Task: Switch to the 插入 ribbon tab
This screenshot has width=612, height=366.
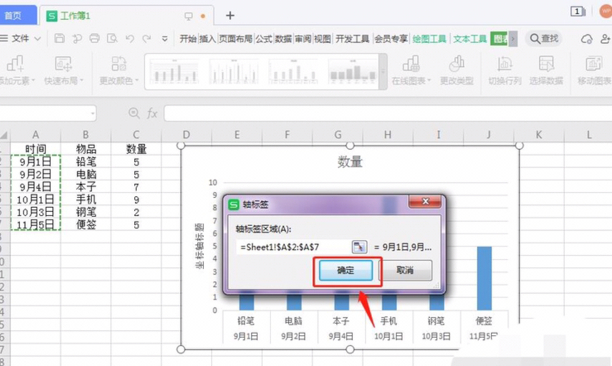Action: tap(208, 39)
